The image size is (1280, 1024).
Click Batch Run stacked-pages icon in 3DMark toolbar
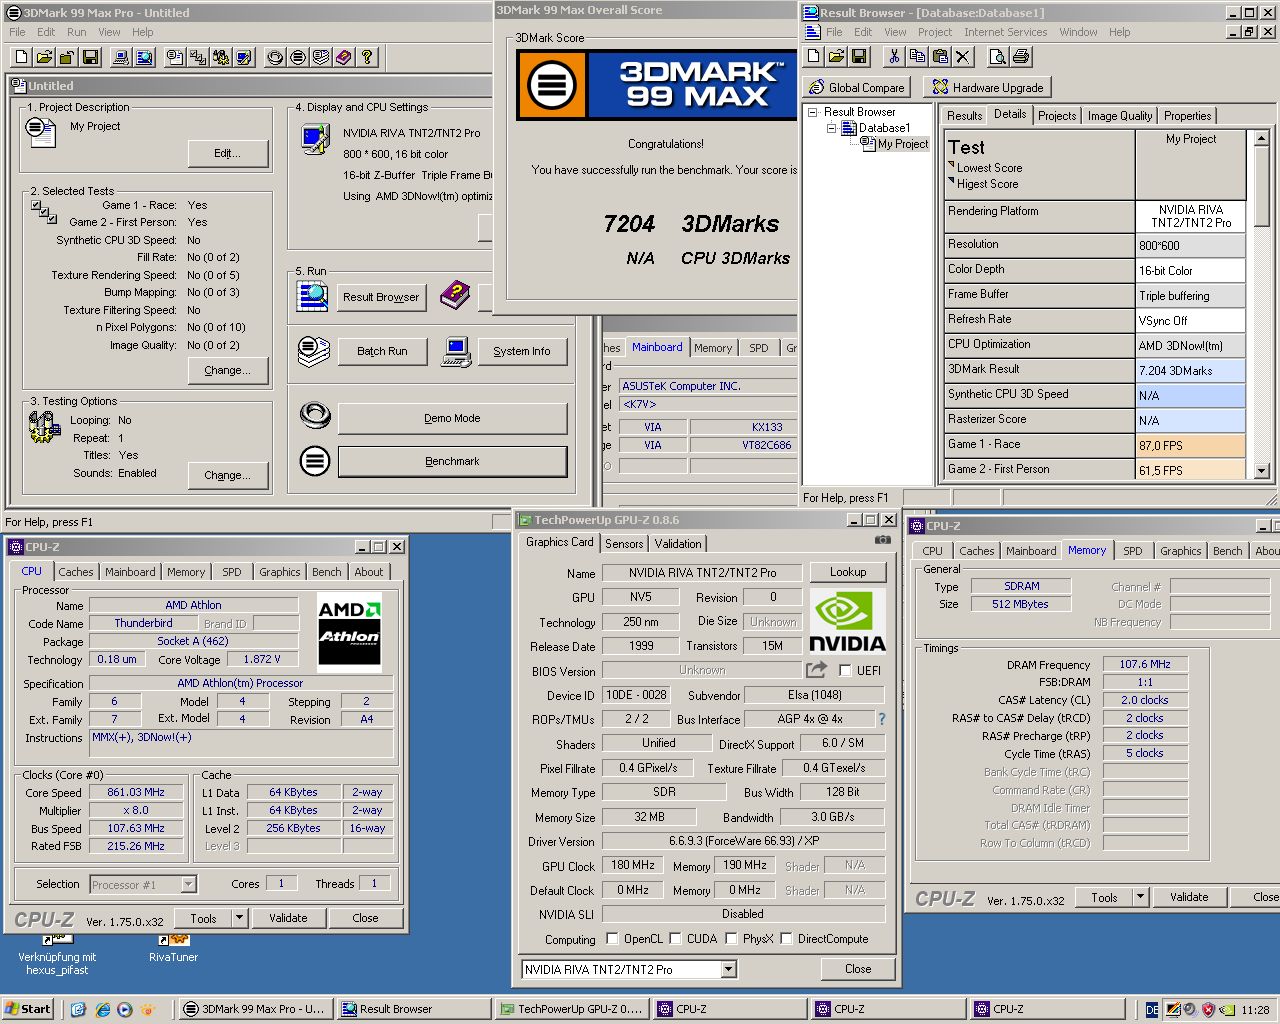pyautogui.click(x=321, y=57)
